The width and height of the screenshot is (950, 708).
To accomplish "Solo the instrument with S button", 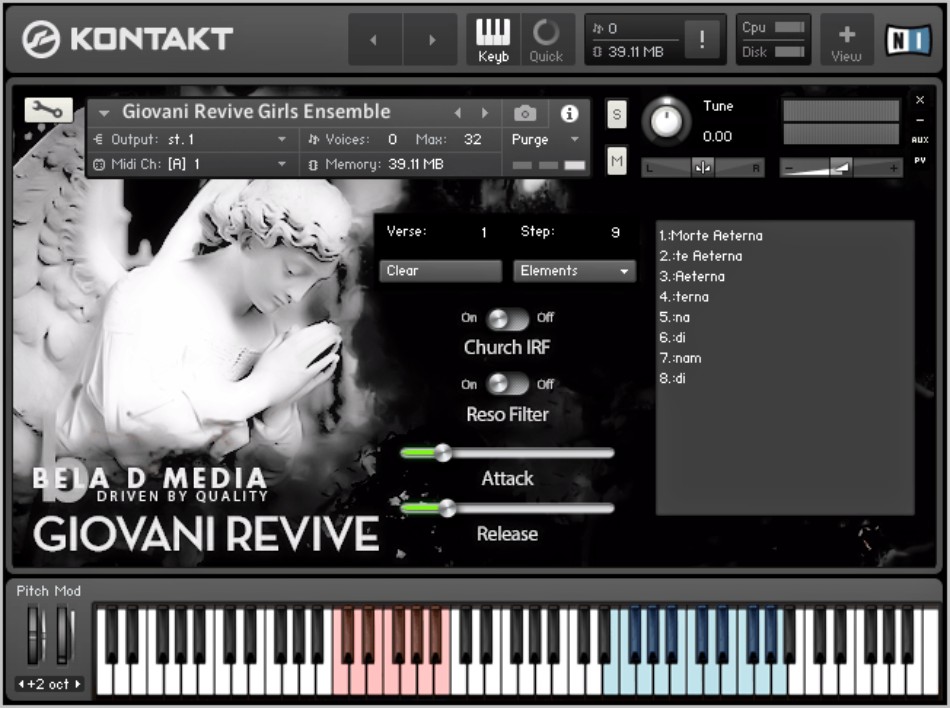I will point(617,114).
